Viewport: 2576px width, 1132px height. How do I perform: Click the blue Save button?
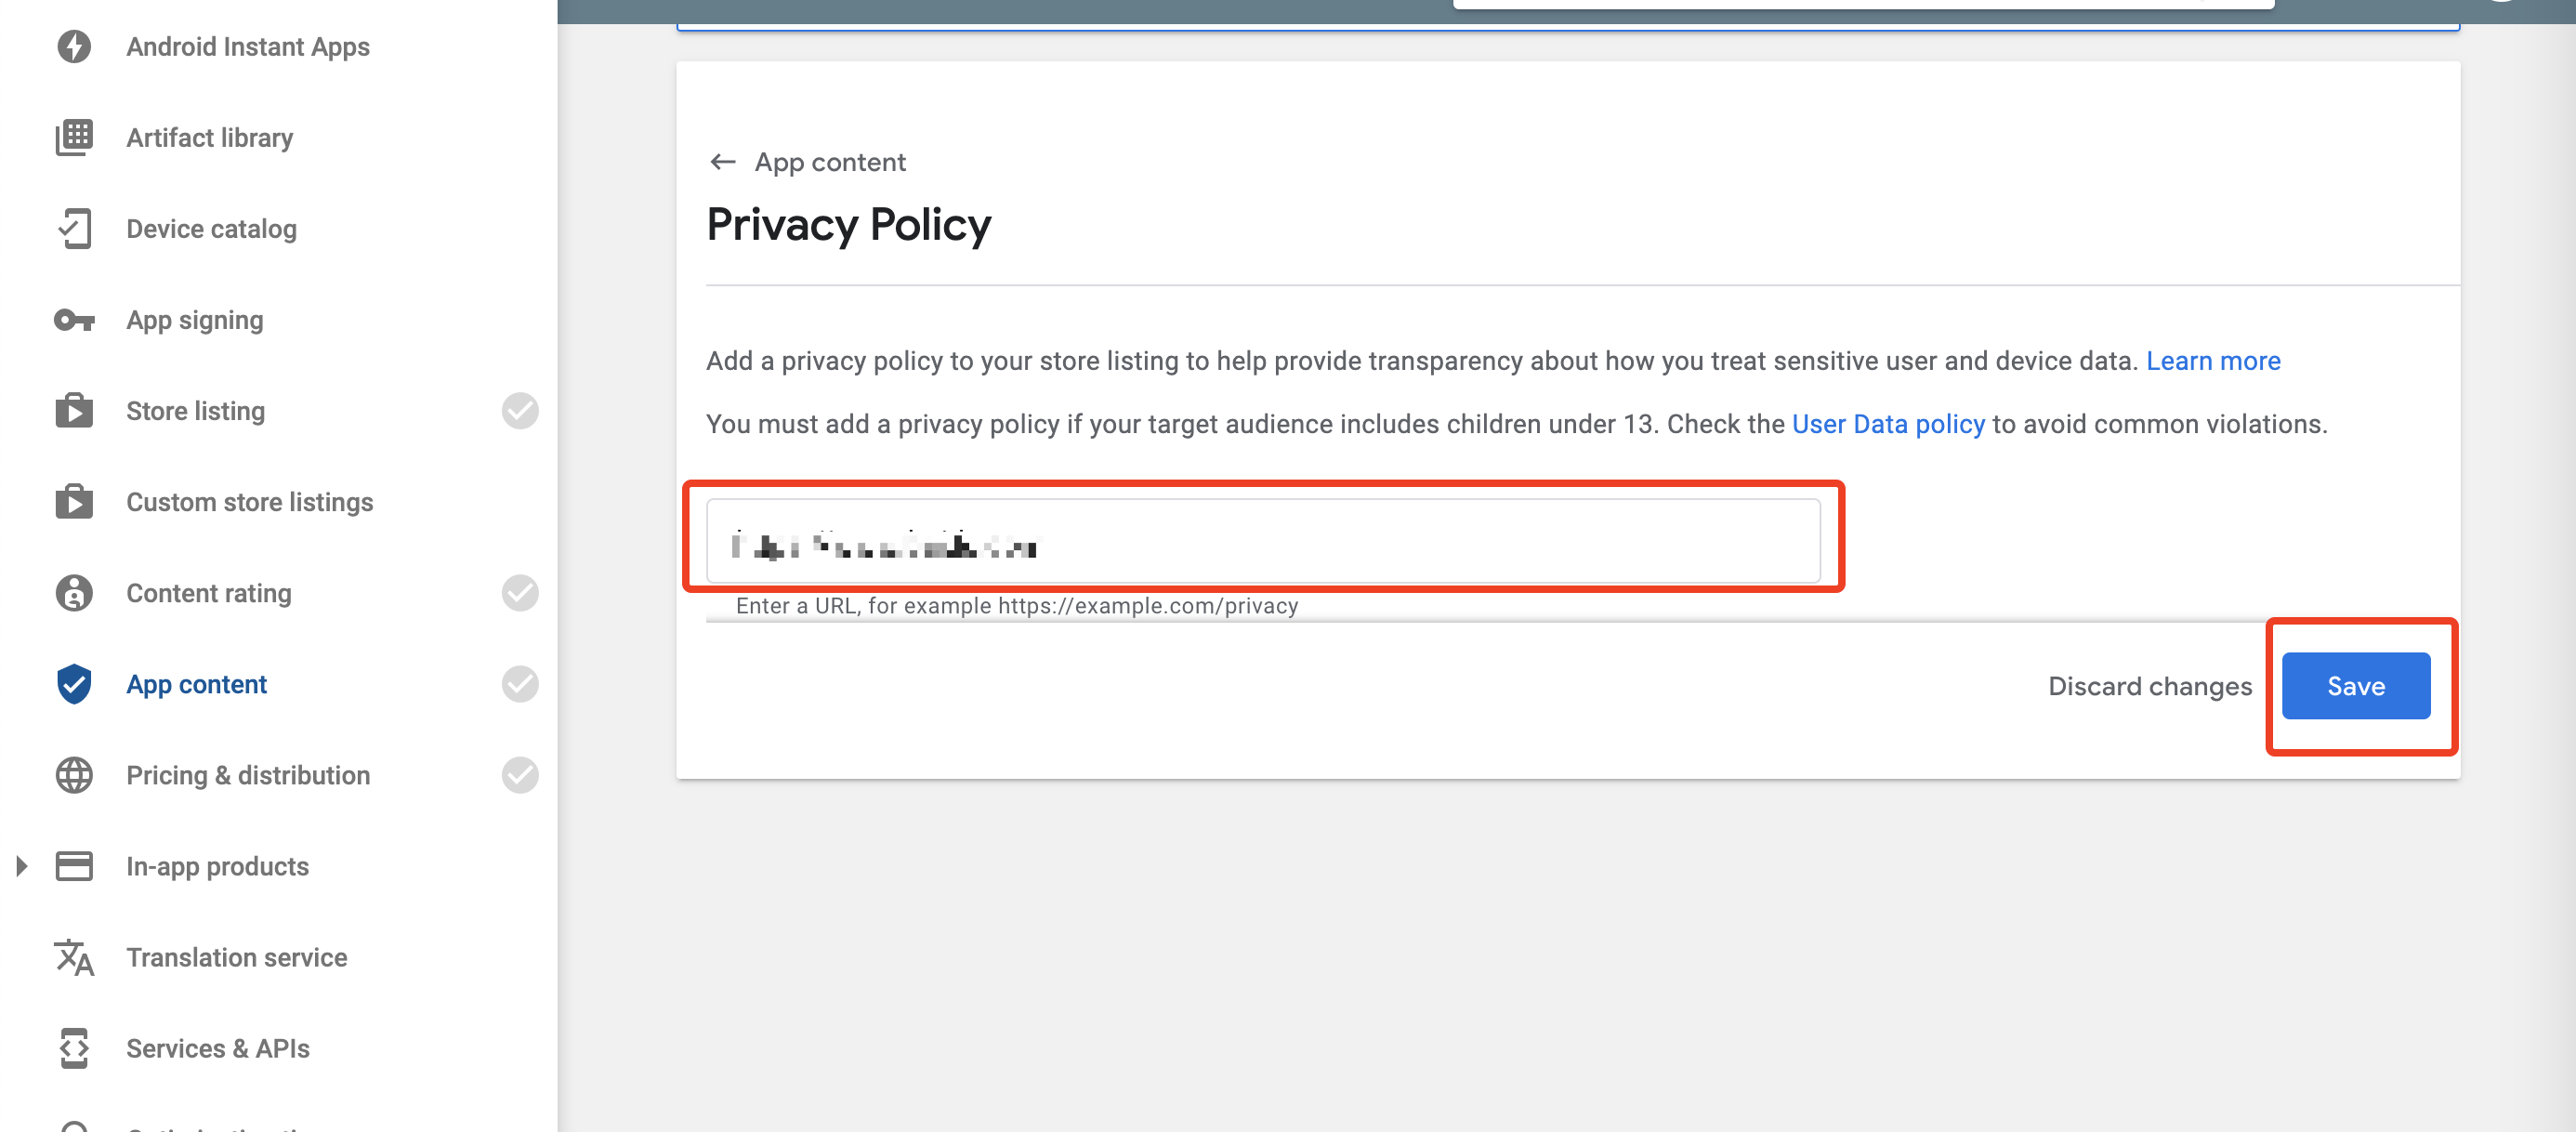[x=2356, y=685]
